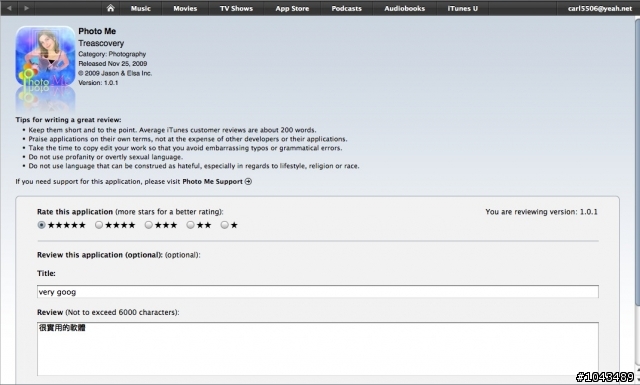Screen dimensions: 640x385
Task: Click the '© 2009 Jason & Elsa Inc.' text
Action: (x=115, y=73)
